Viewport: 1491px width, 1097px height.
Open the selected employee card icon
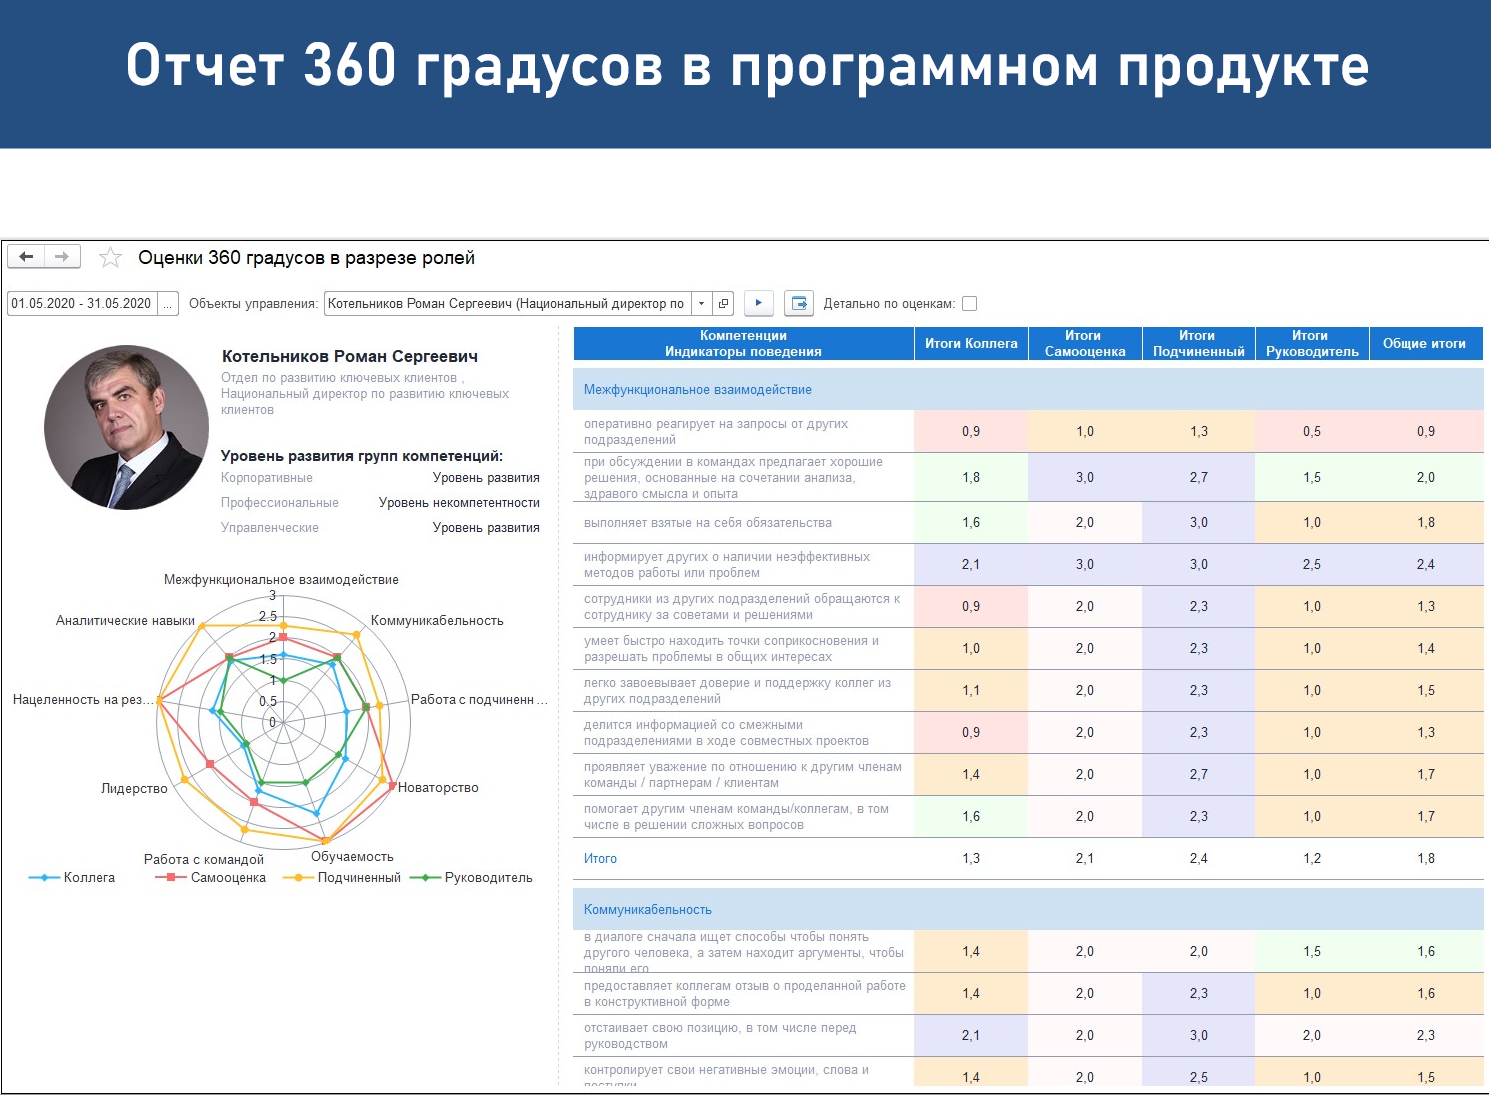coord(724,303)
